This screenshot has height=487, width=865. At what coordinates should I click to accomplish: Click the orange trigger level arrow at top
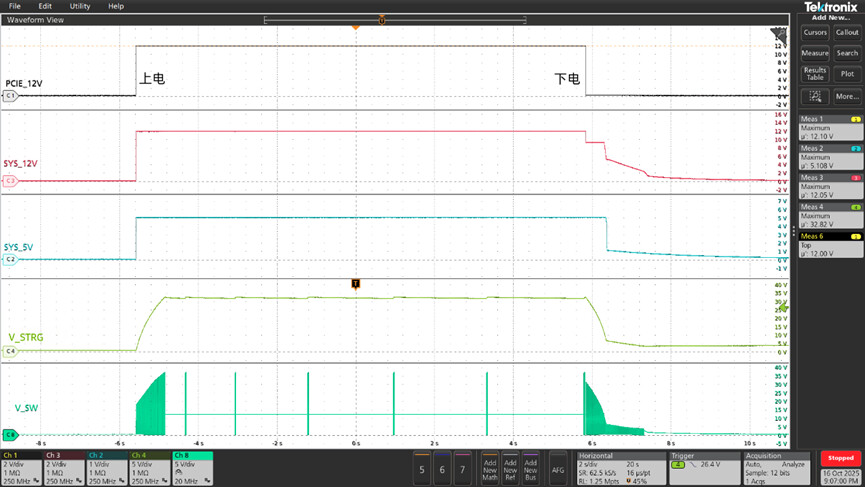(x=355, y=27)
